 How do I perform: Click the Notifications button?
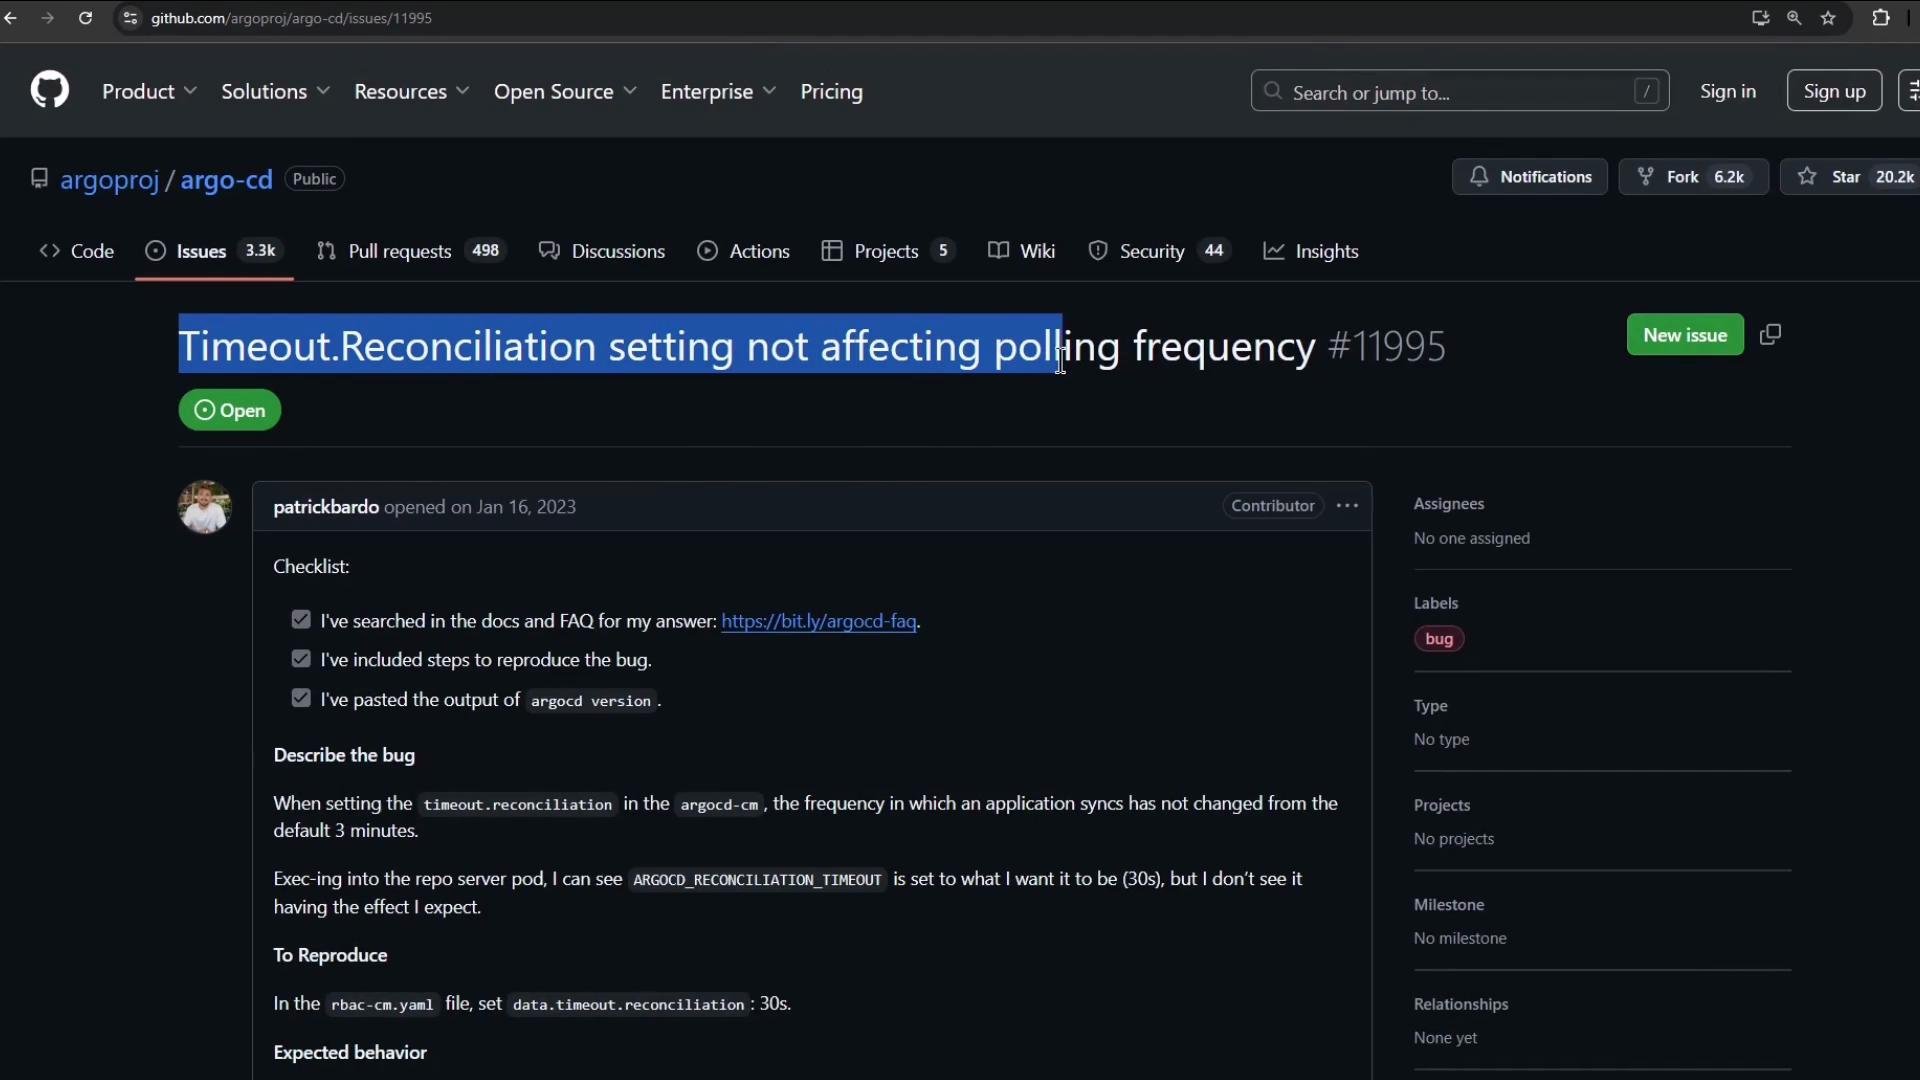(1529, 177)
